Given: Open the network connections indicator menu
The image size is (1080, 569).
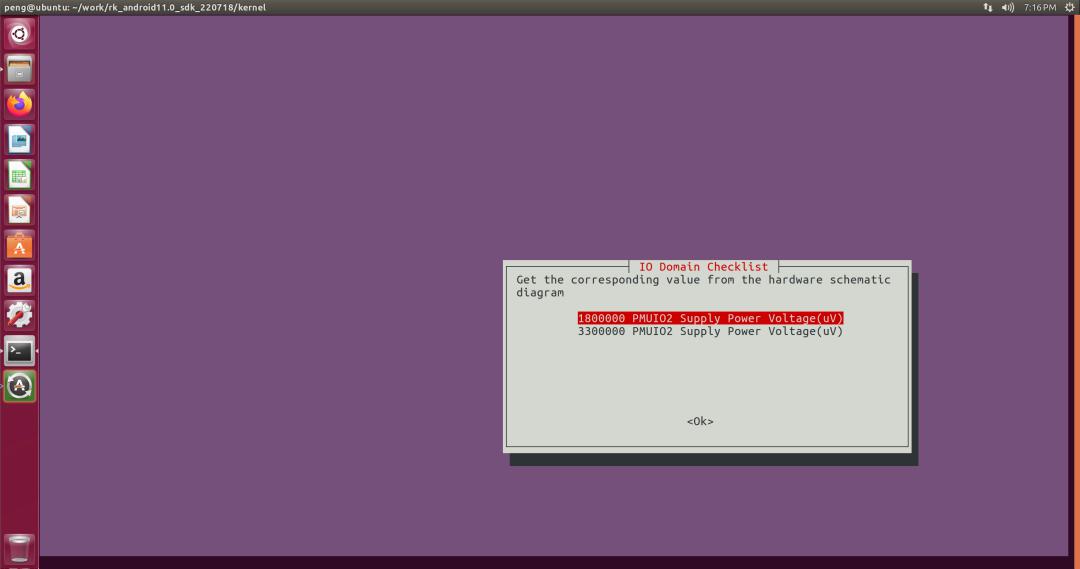Looking at the screenshot, I should point(988,7).
